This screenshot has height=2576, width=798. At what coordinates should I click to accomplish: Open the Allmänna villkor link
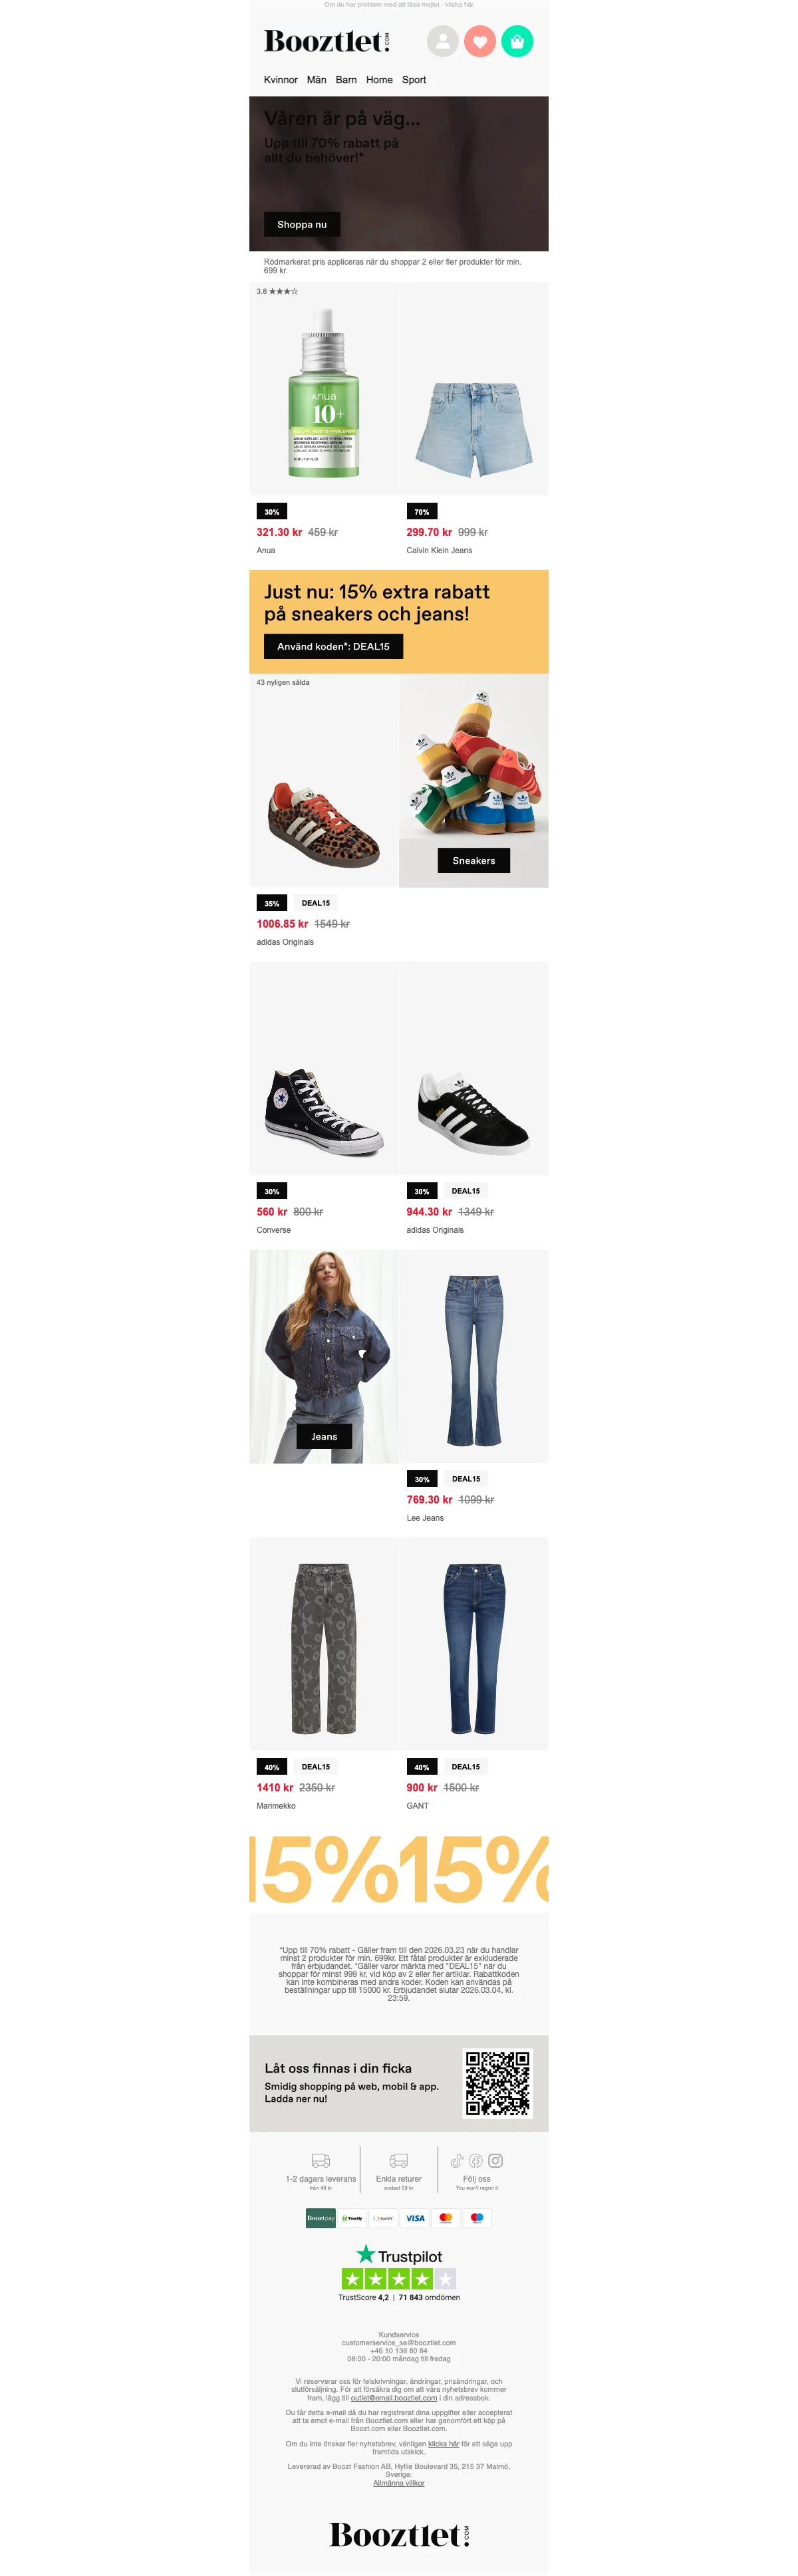(x=399, y=2483)
